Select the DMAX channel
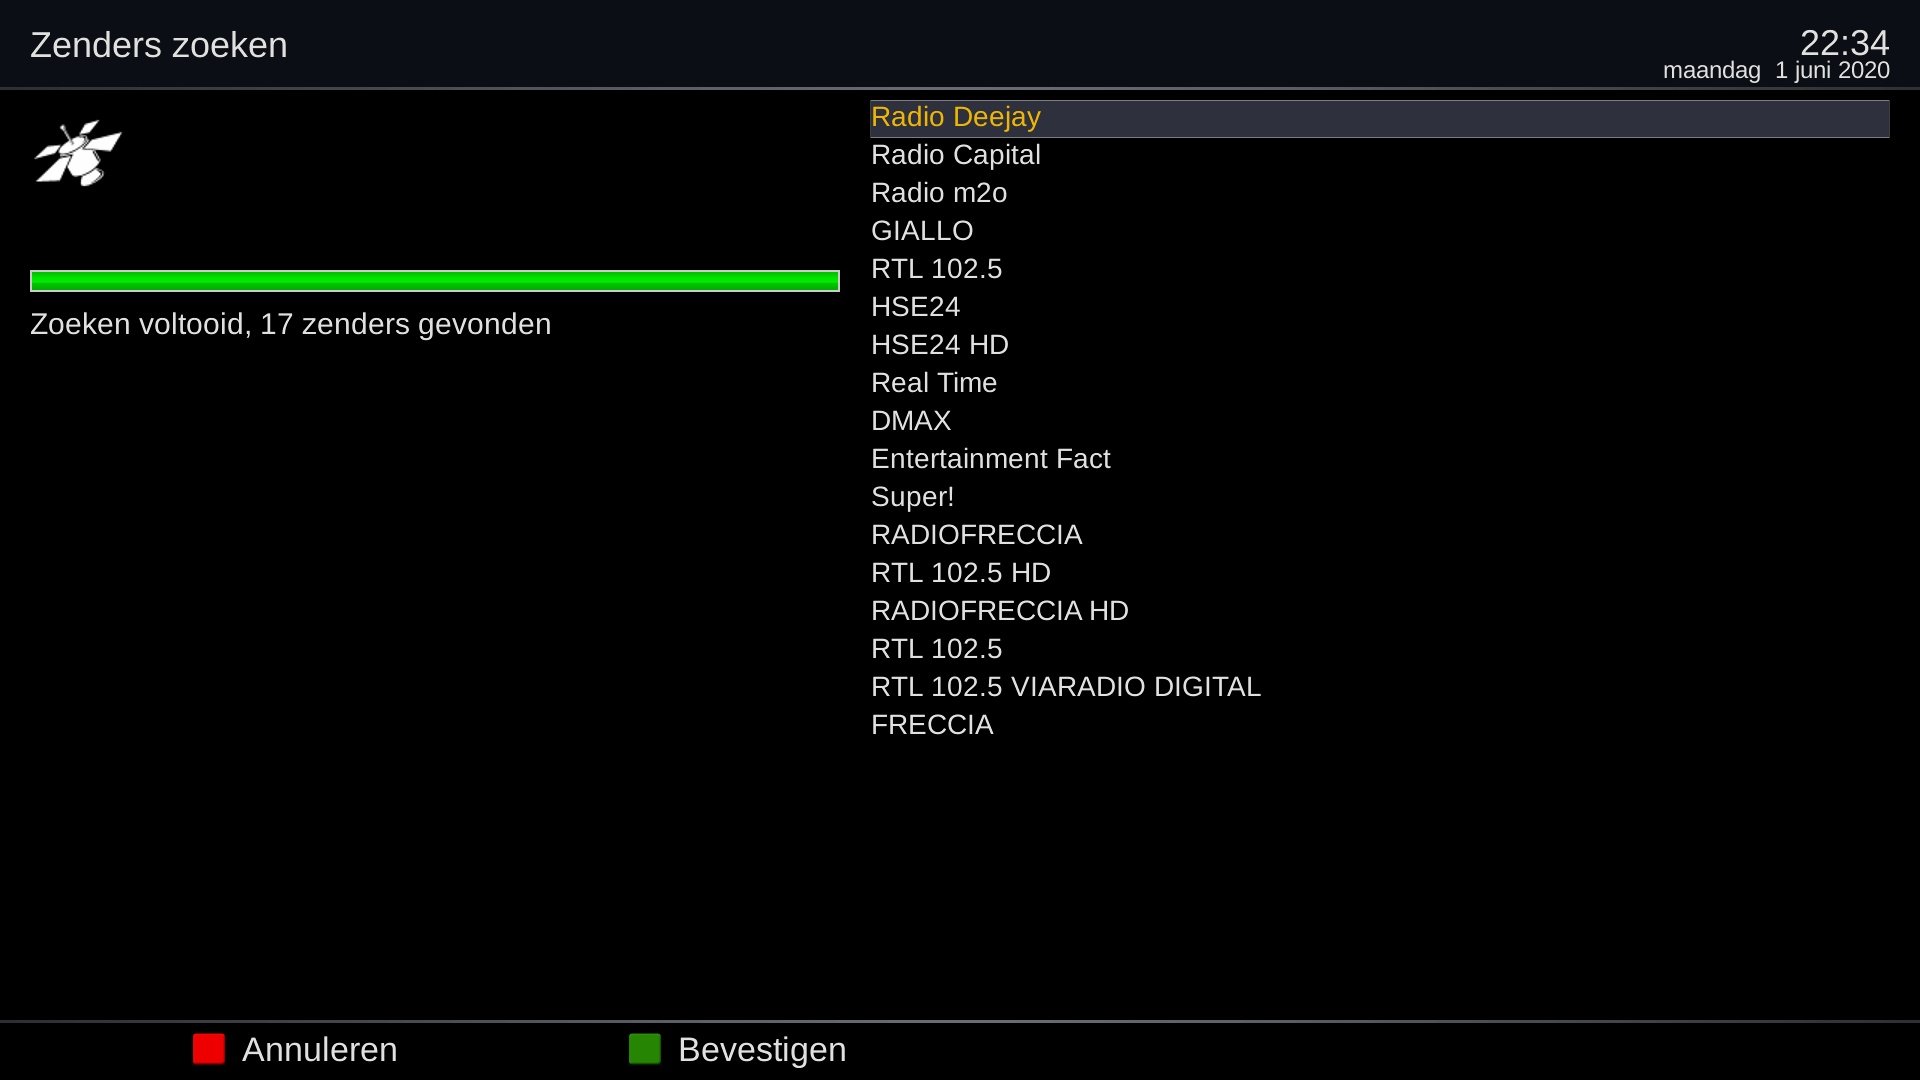 (1380, 421)
